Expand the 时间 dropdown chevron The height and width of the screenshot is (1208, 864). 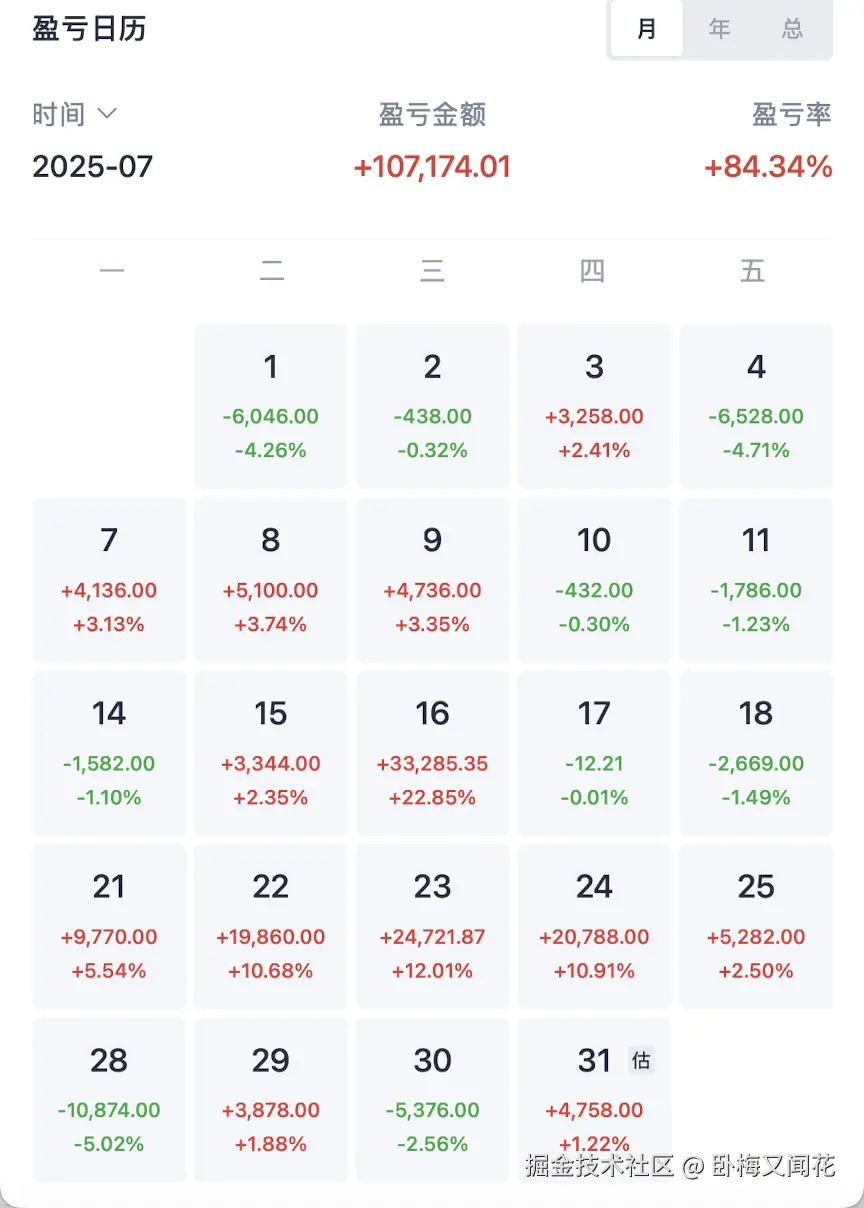107,114
